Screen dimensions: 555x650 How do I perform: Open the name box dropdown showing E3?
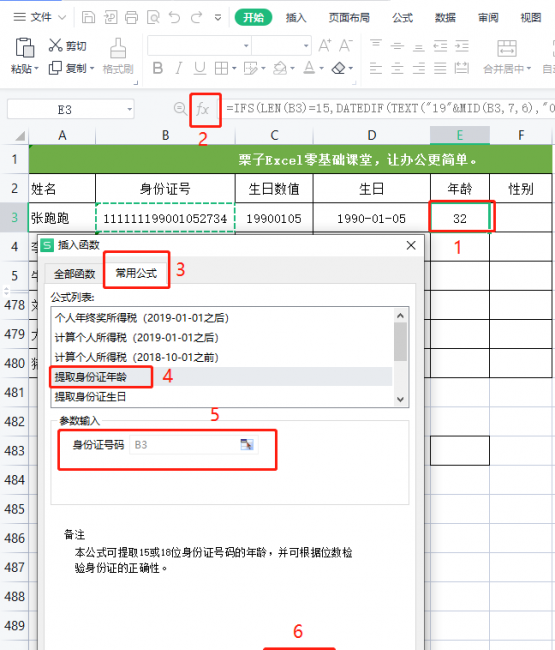pyautogui.click(x=130, y=109)
